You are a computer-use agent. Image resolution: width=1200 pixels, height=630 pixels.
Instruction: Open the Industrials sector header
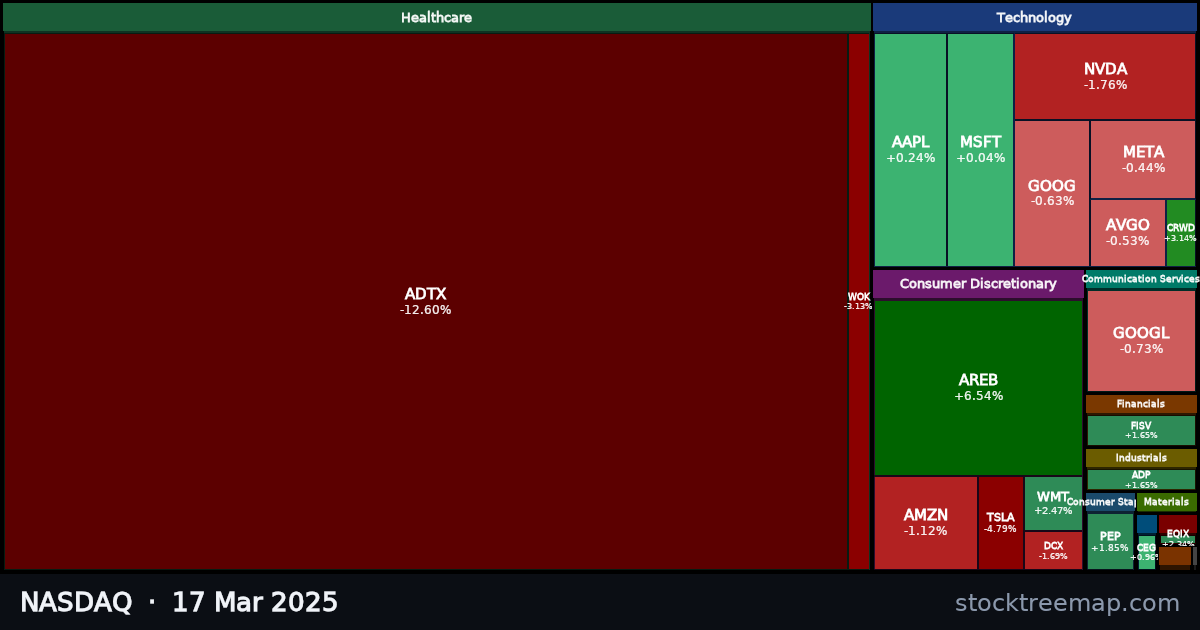point(1141,458)
